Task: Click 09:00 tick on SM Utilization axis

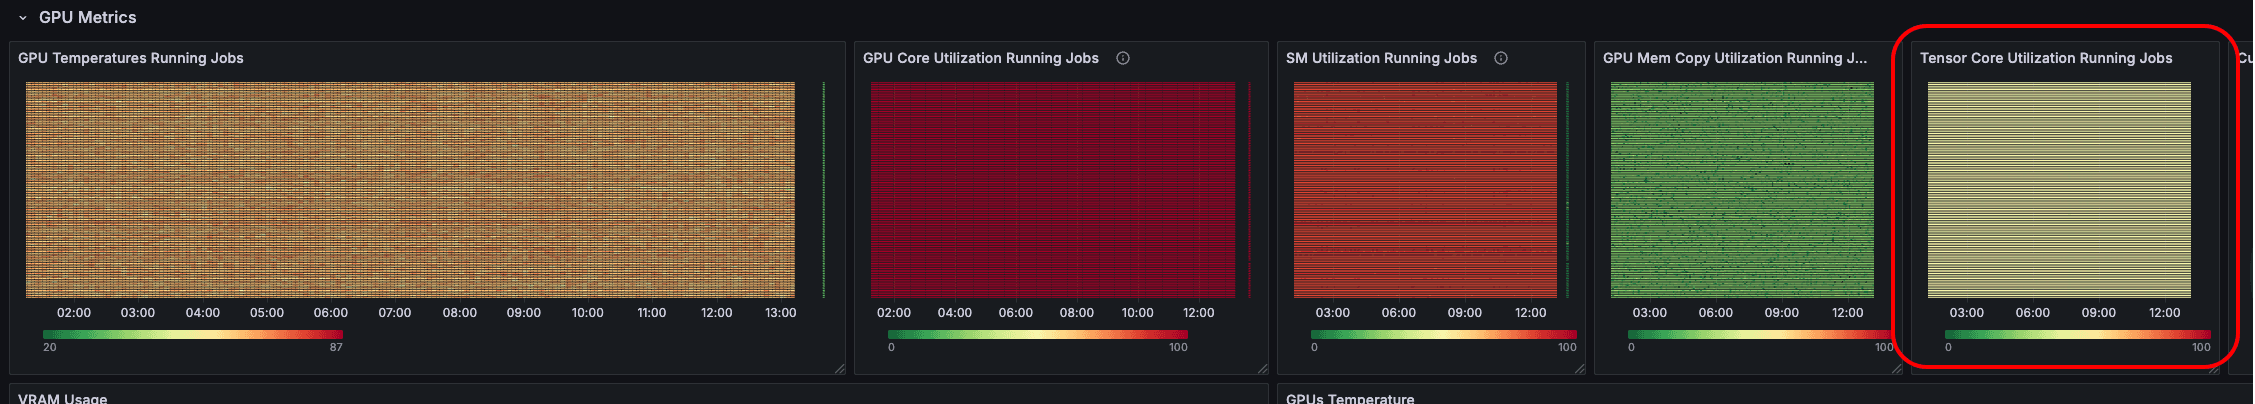Action: click(x=1465, y=313)
